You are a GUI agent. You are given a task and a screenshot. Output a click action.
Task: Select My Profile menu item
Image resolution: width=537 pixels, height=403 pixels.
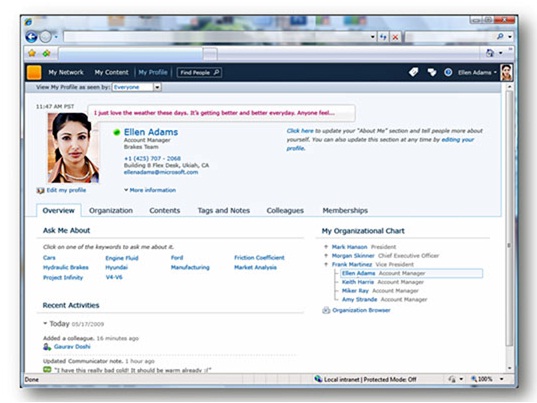pos(153,72)
